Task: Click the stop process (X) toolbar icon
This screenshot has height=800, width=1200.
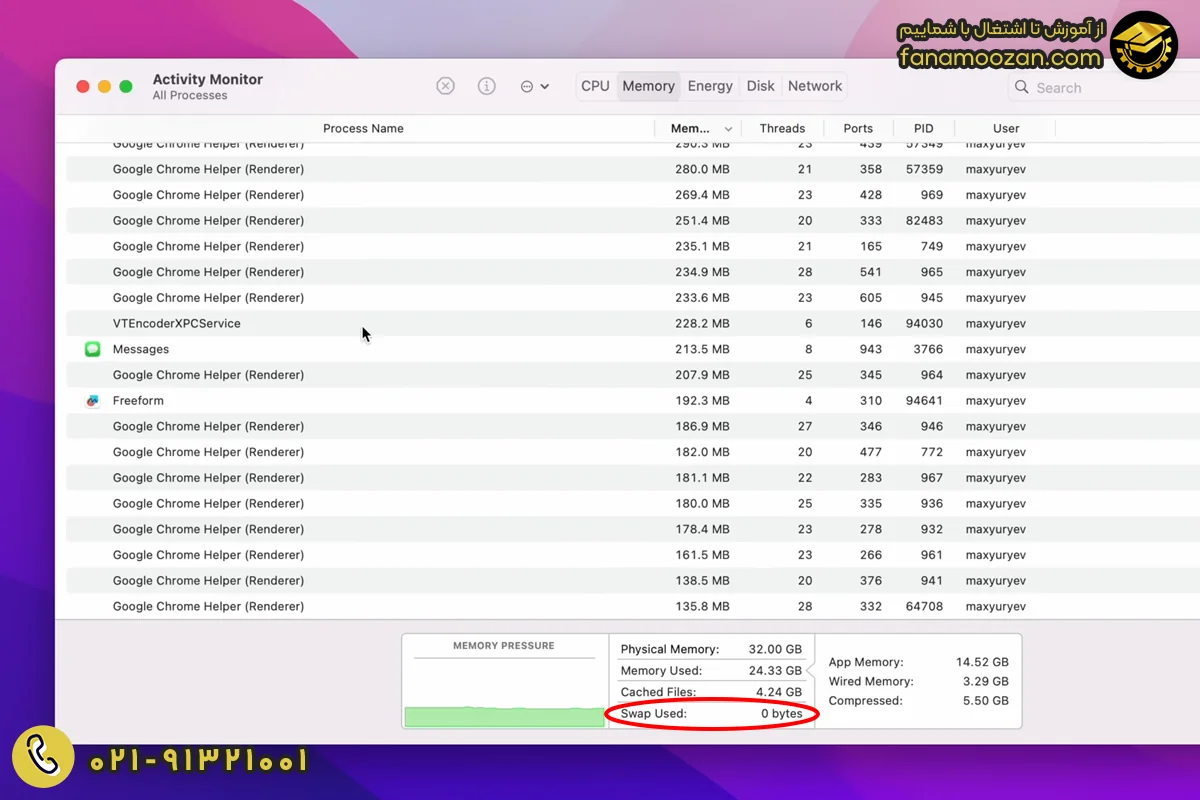Action: (x=446, y=86)
